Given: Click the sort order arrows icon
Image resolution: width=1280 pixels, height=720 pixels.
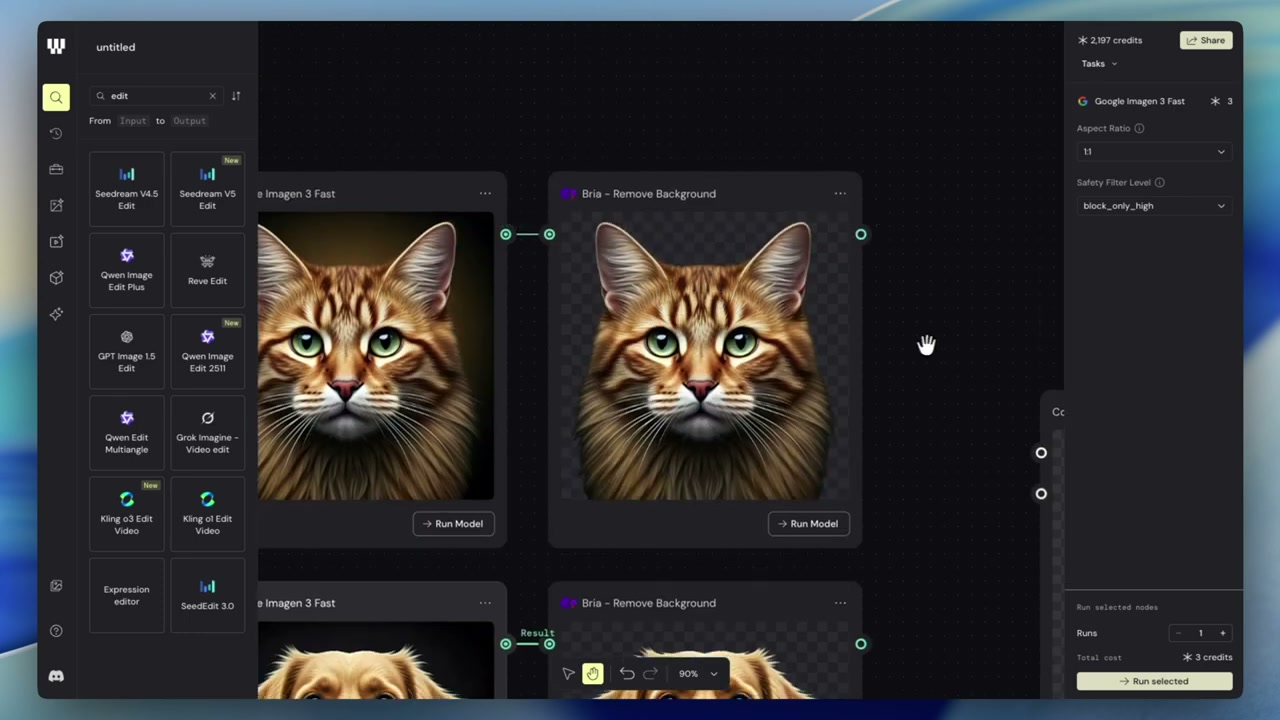Looking at the screenshot, I should [236, 96].
